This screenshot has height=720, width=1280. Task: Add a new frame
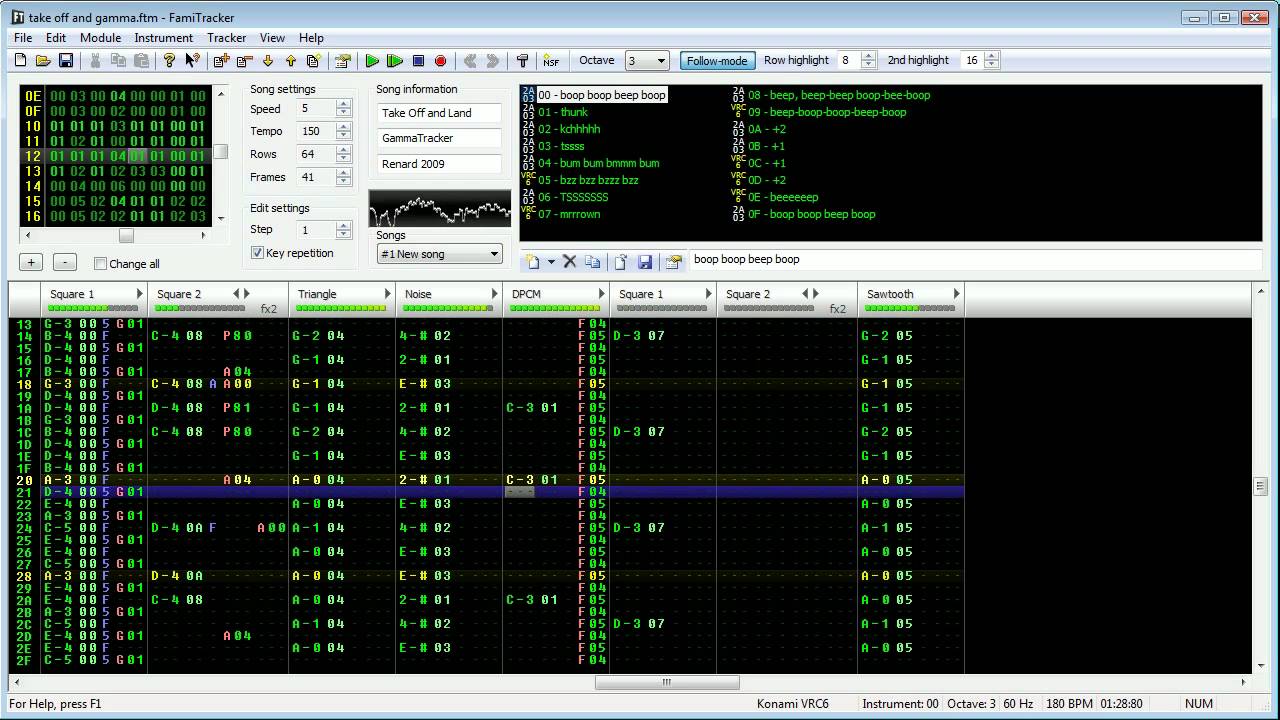click(x=222, y=61)
